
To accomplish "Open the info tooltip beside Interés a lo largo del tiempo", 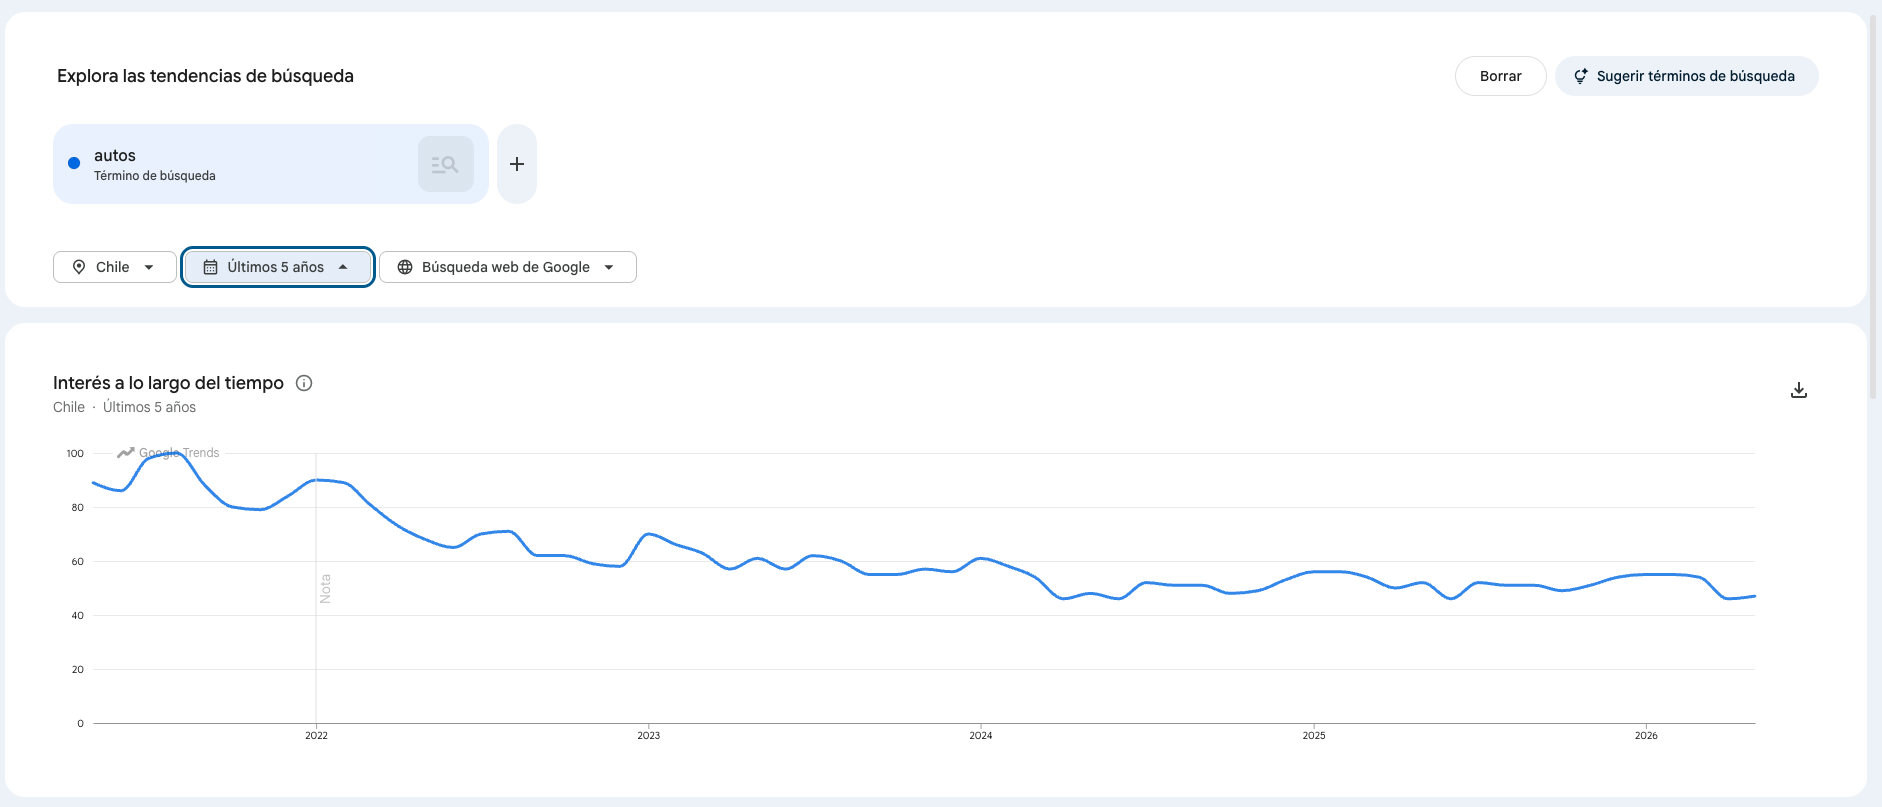I will (x=305, y=383).
